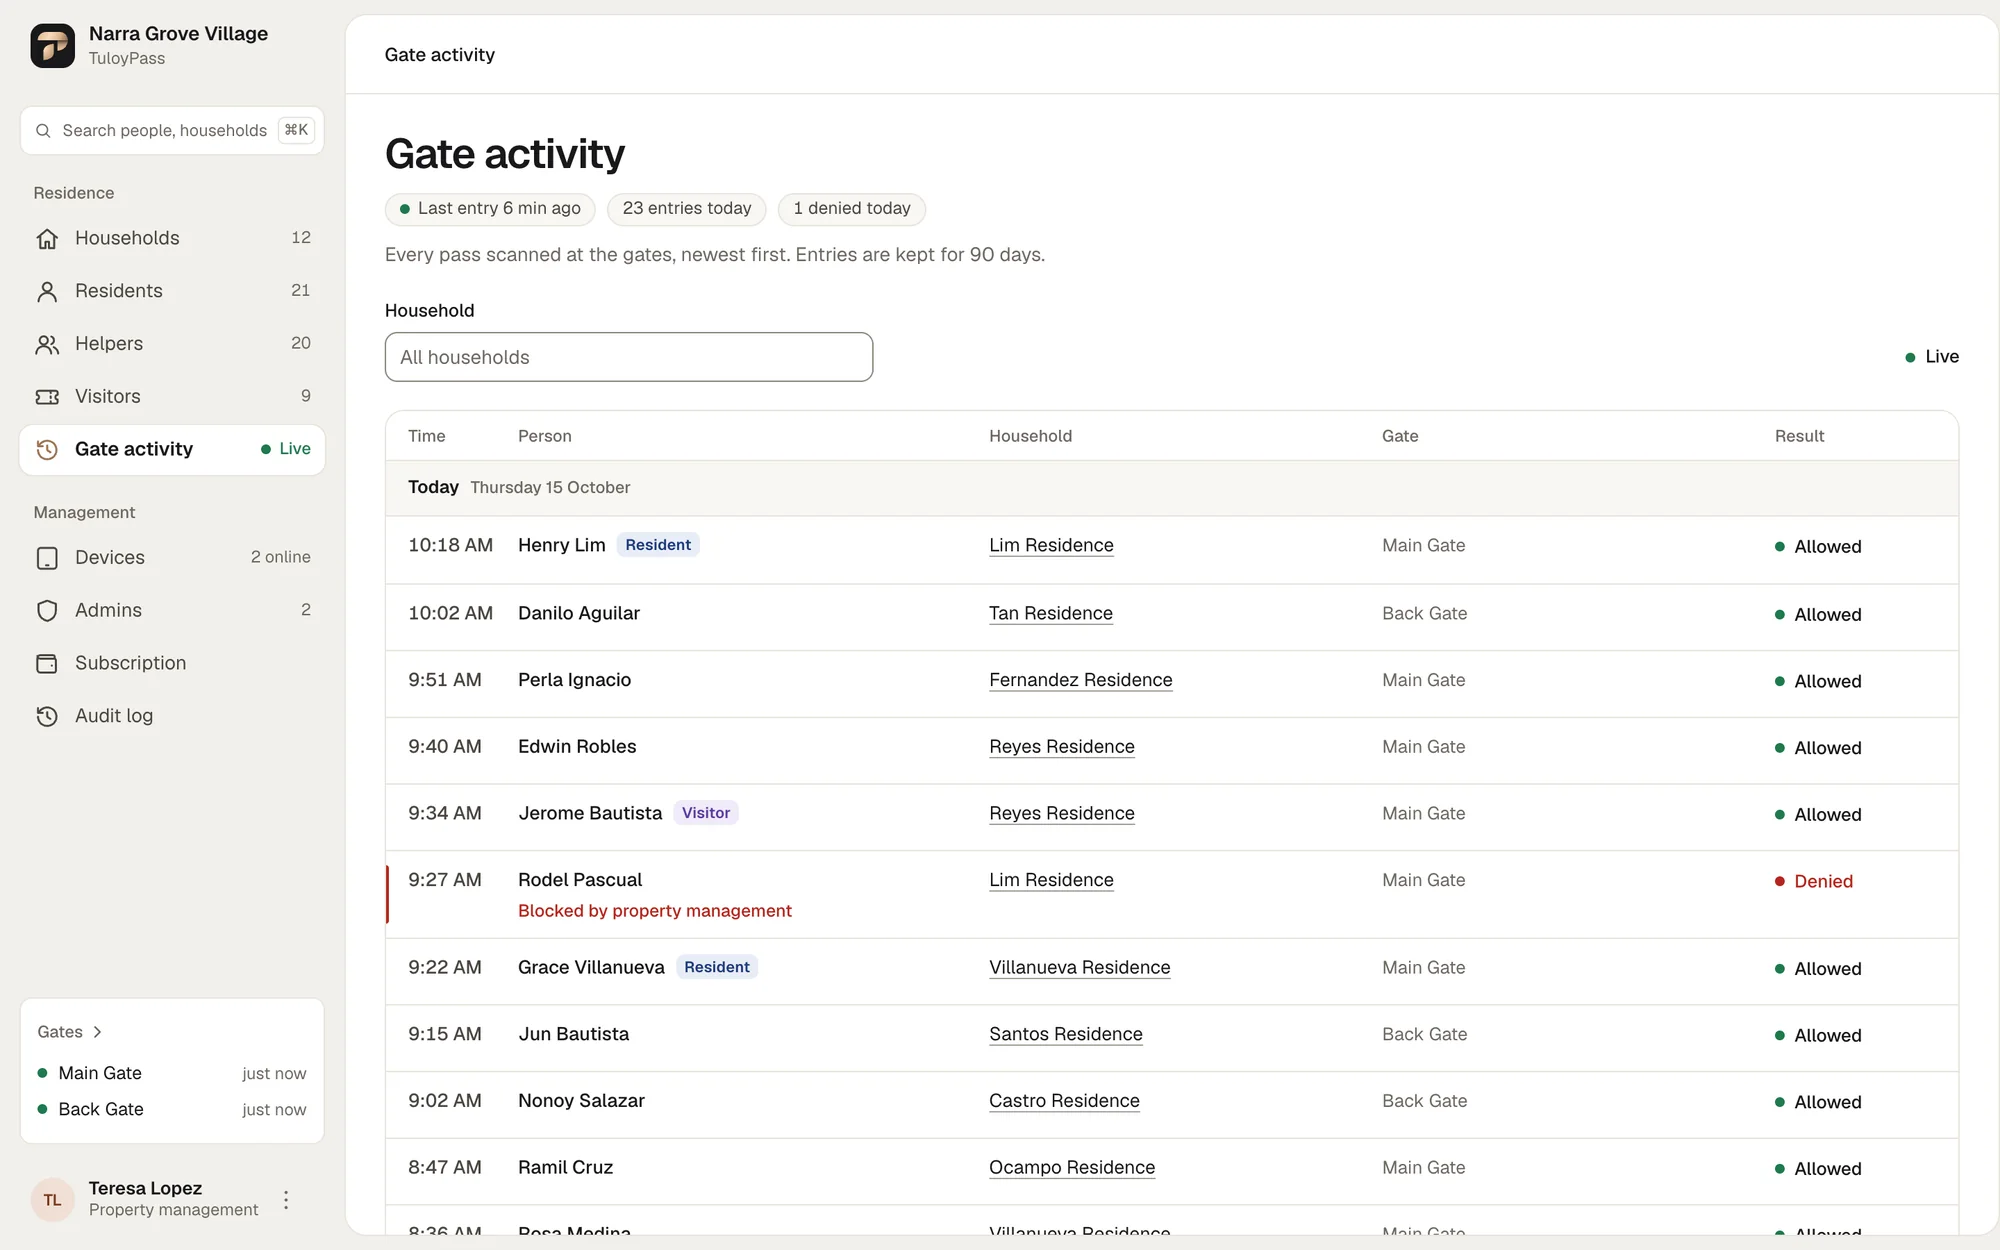Go to the Households menu item

coord(172,238)
